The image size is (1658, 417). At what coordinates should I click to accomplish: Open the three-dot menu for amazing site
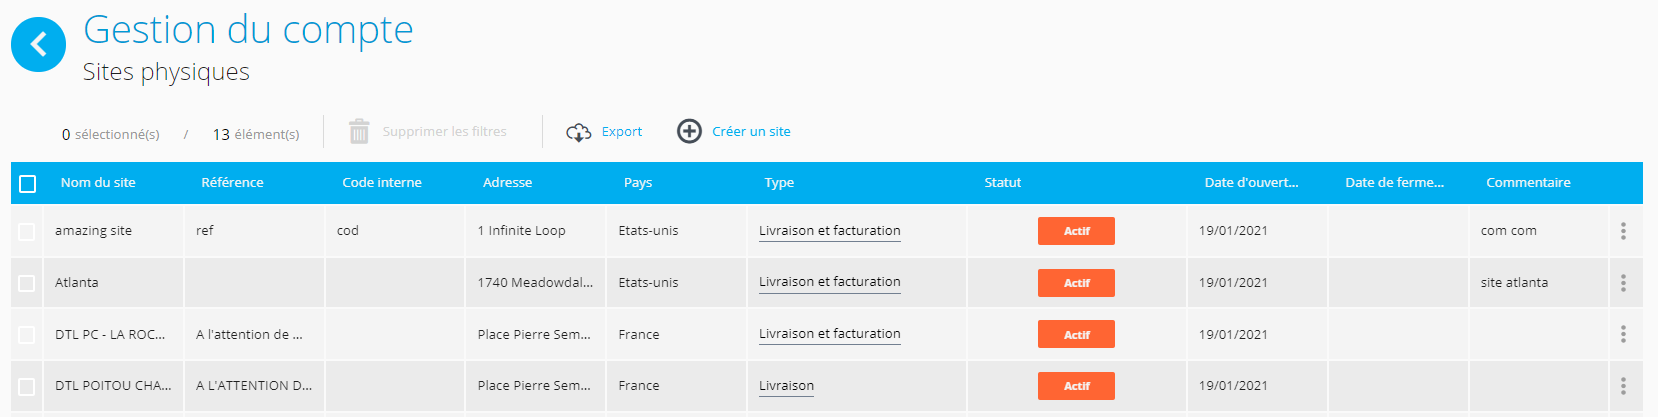click(x=1623, y=231)
